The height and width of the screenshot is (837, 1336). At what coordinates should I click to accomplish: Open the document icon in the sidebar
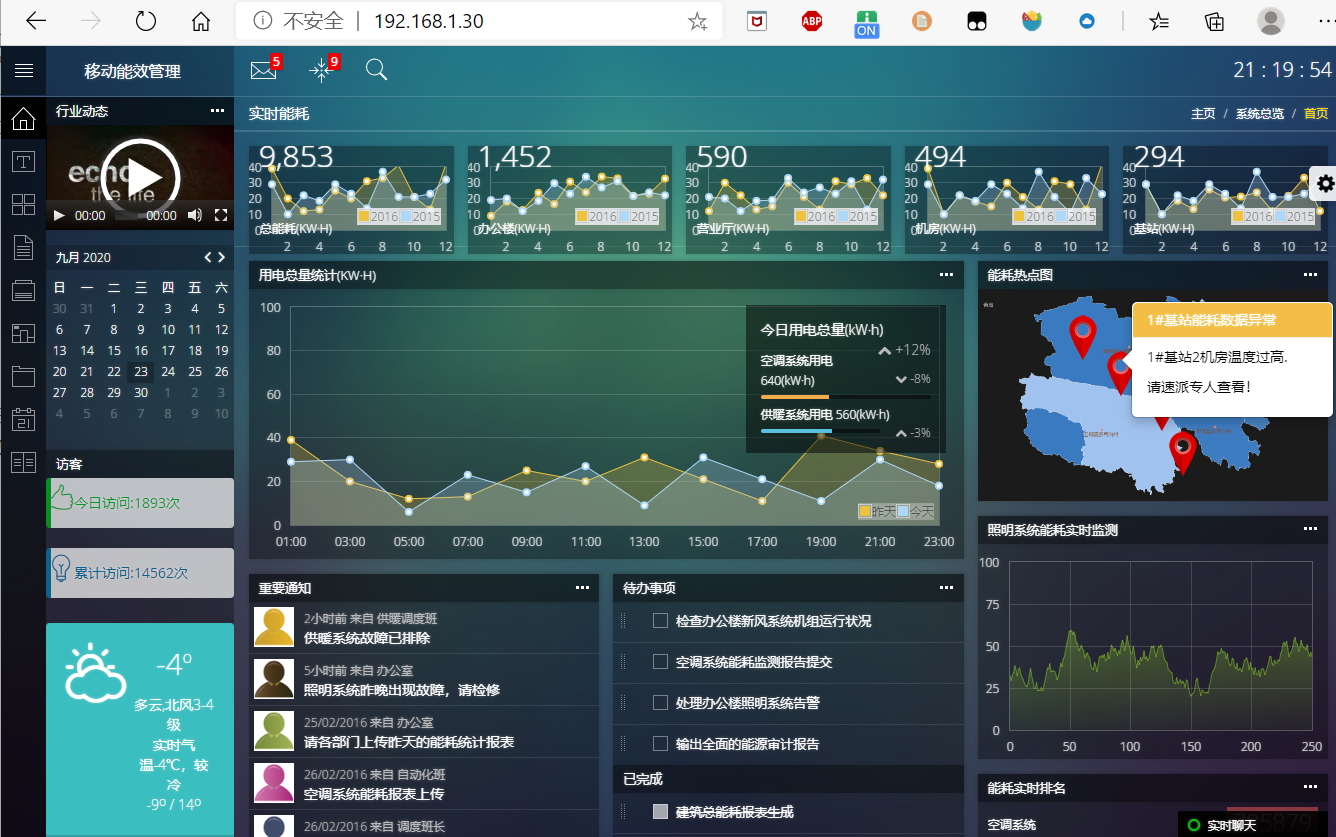click(x=23, y=248)
